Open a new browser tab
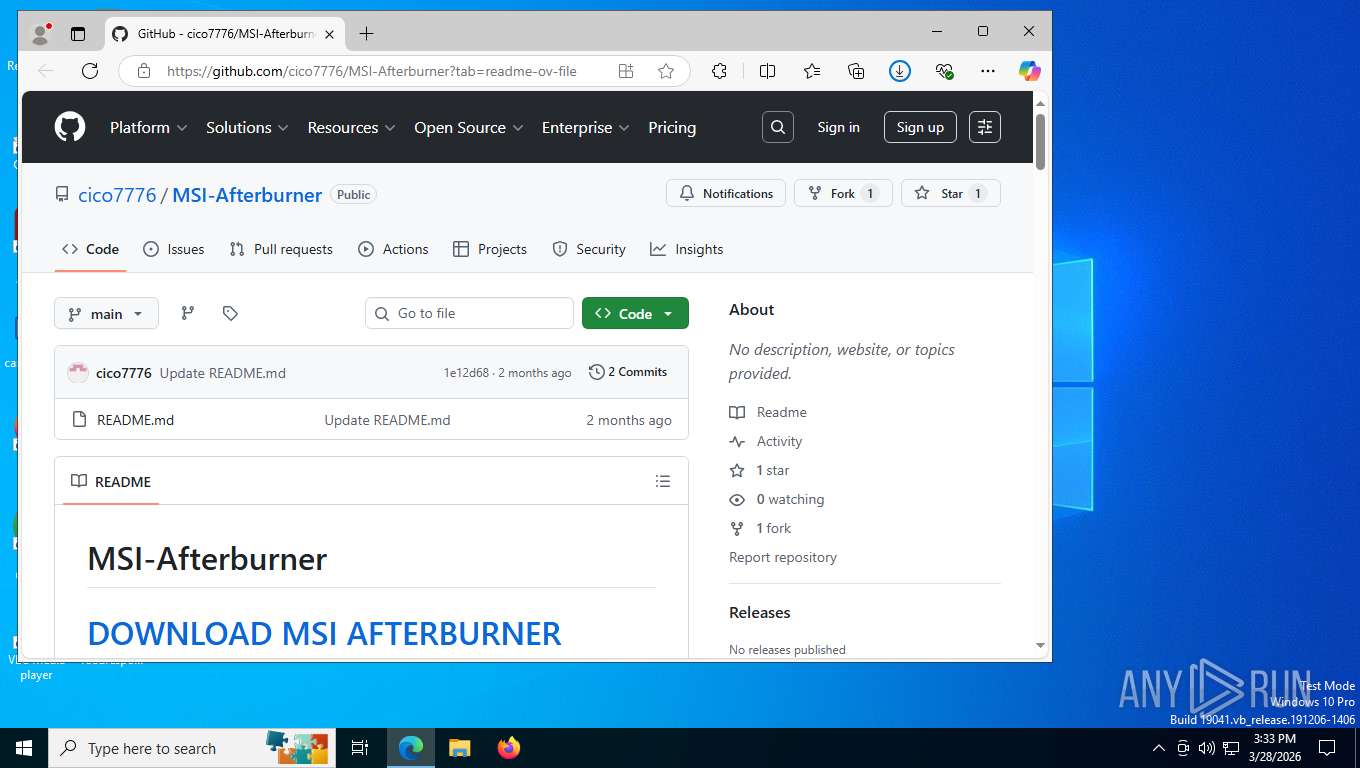The width and height of the screenshot is (1360, 768). 366,34
